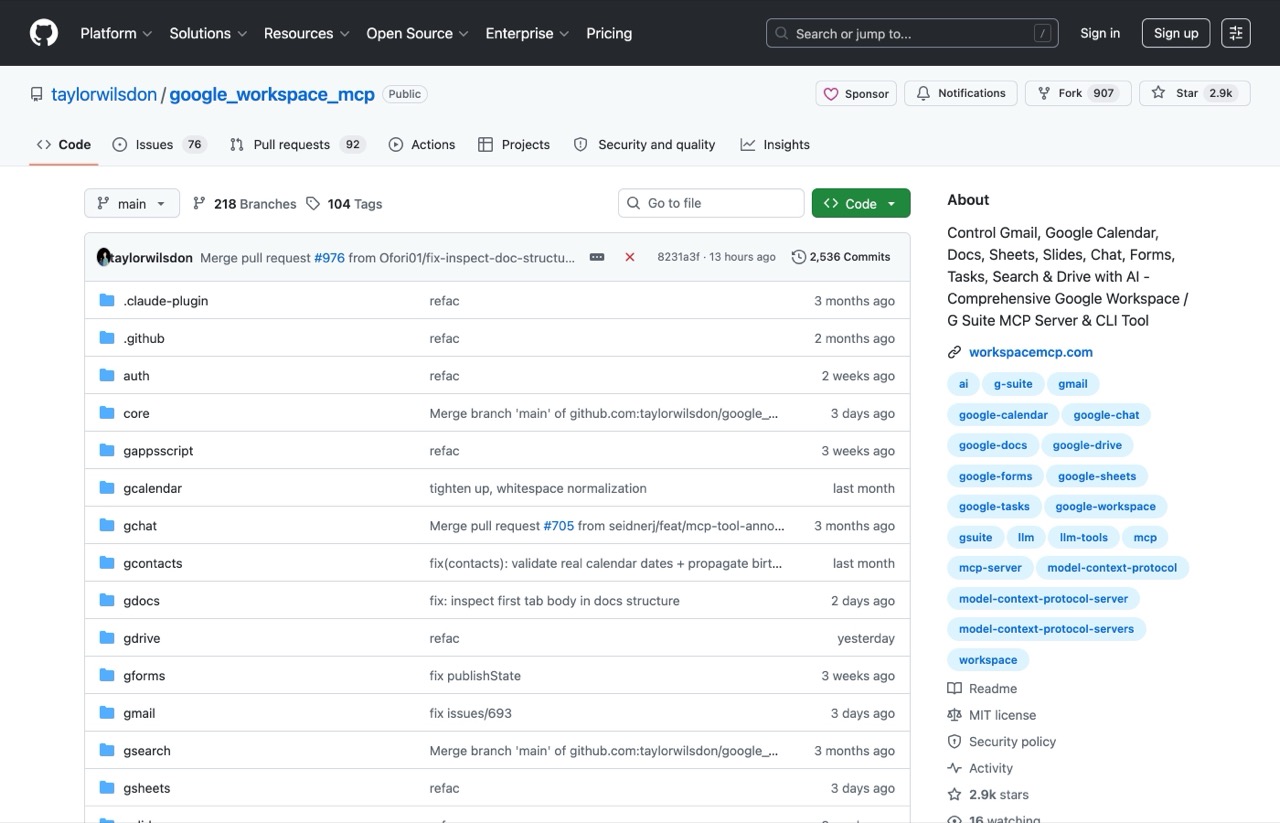The image size is (1280, 823).
Task: Open the auth folder
Action: [136, 376]
